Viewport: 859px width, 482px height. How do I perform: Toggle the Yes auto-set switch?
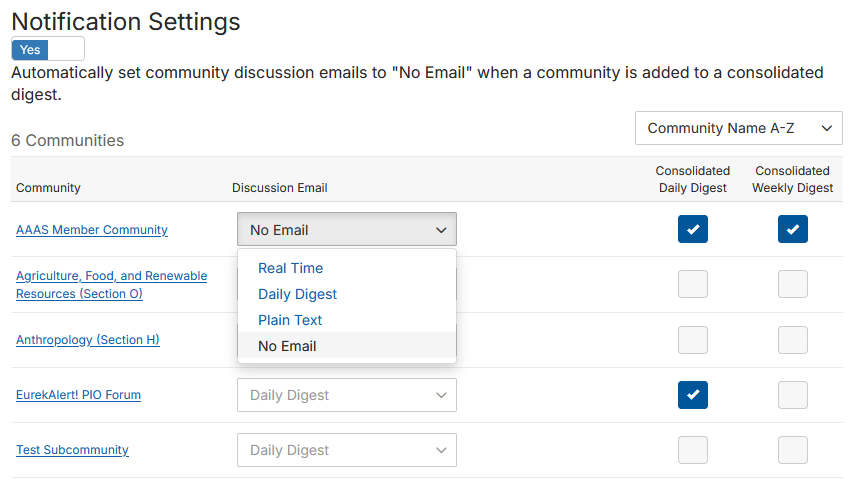pyautogui.click(x=47, y=49)
